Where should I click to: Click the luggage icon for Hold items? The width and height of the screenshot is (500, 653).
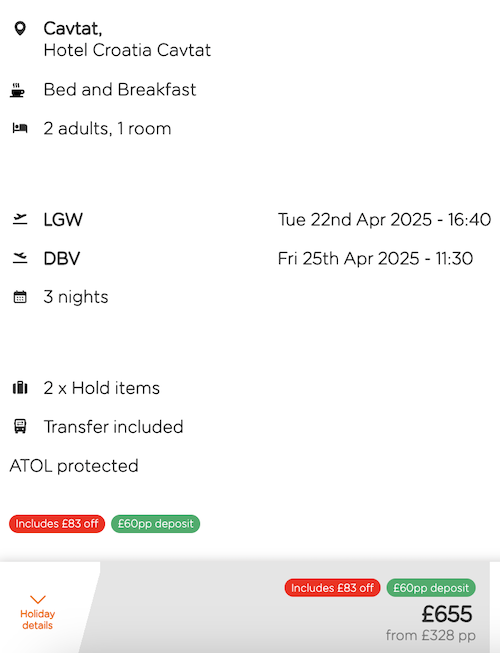[x=20, y=388]
